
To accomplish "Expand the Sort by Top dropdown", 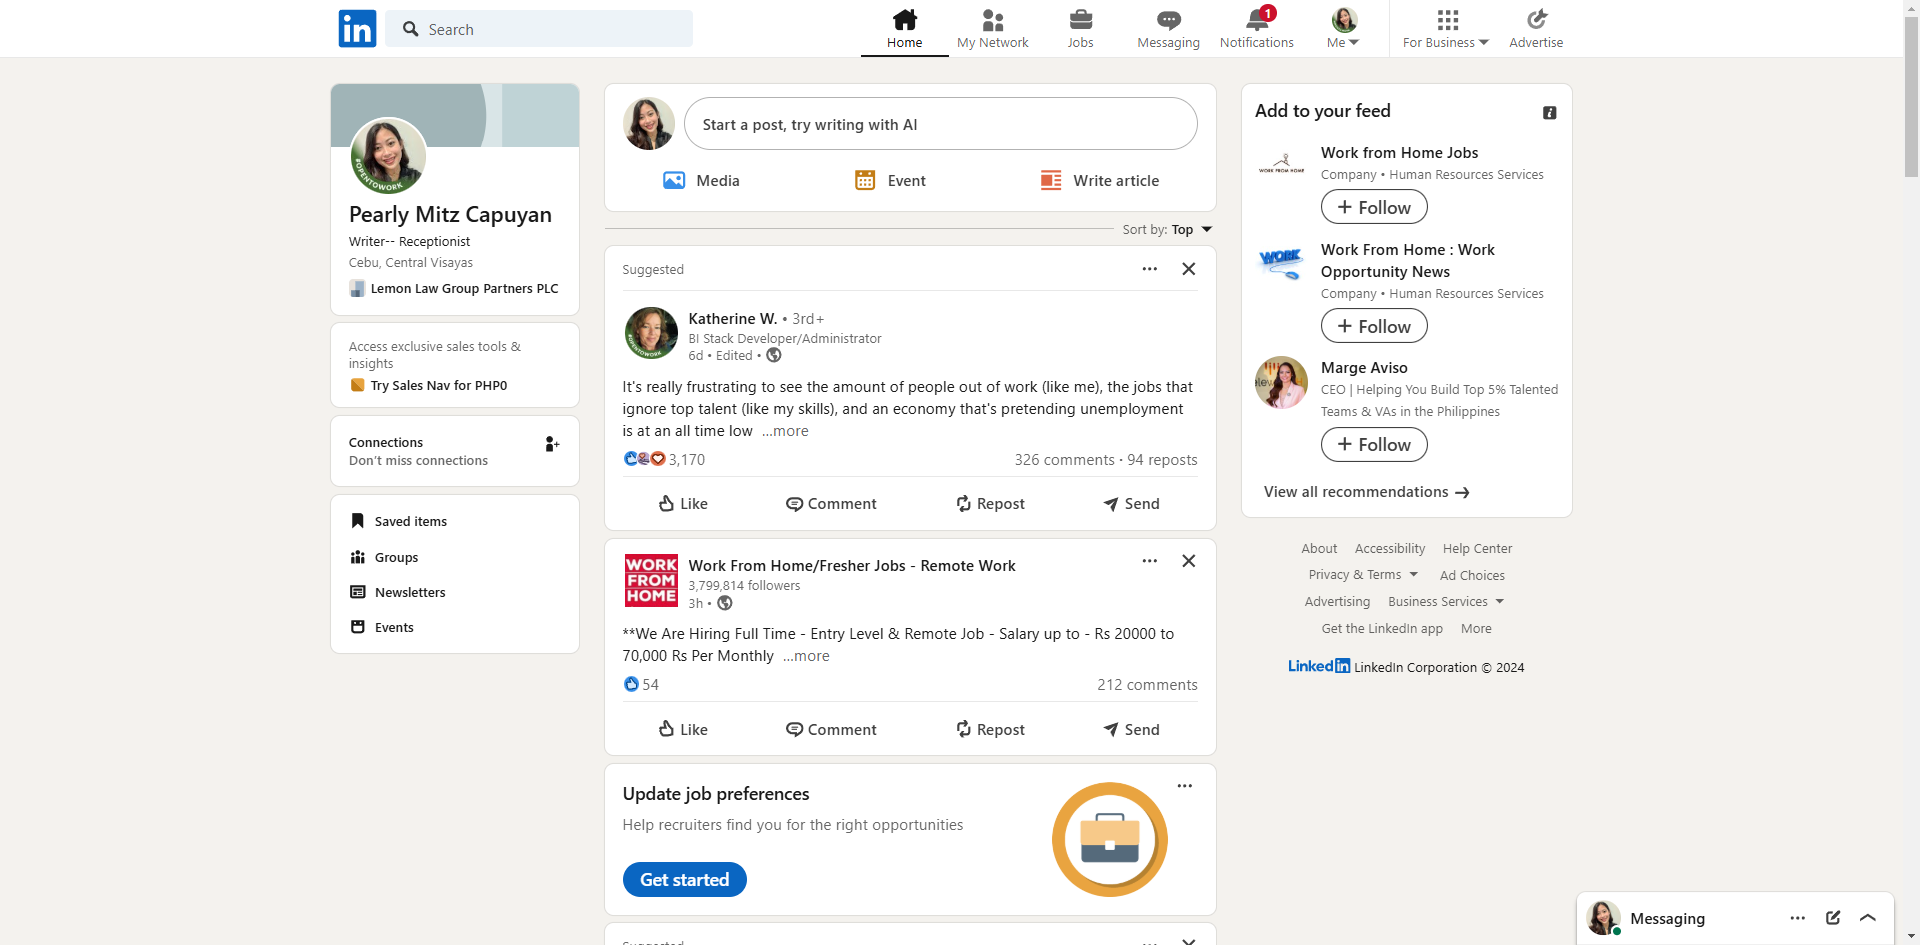I will click(x=1192, y=230).
